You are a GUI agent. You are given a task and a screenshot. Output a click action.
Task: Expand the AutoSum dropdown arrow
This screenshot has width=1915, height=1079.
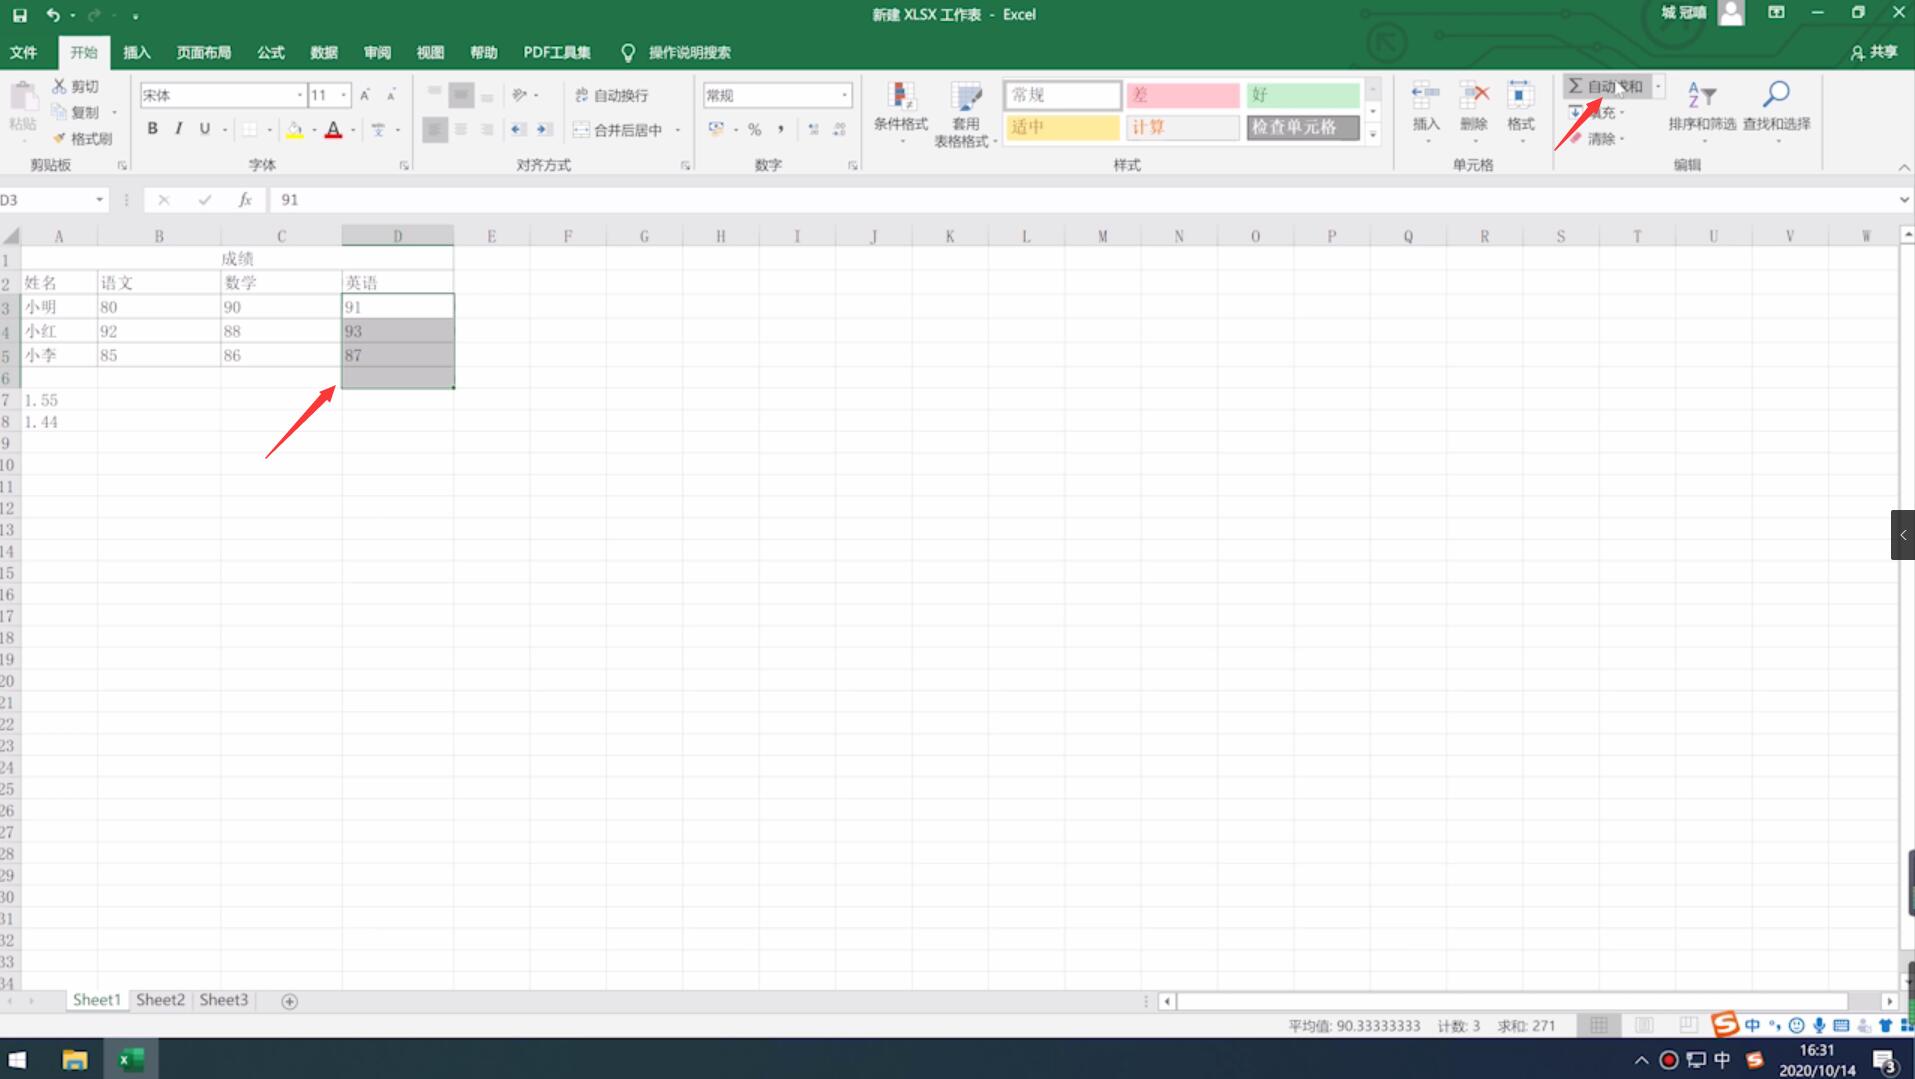tap(1658, 86)
